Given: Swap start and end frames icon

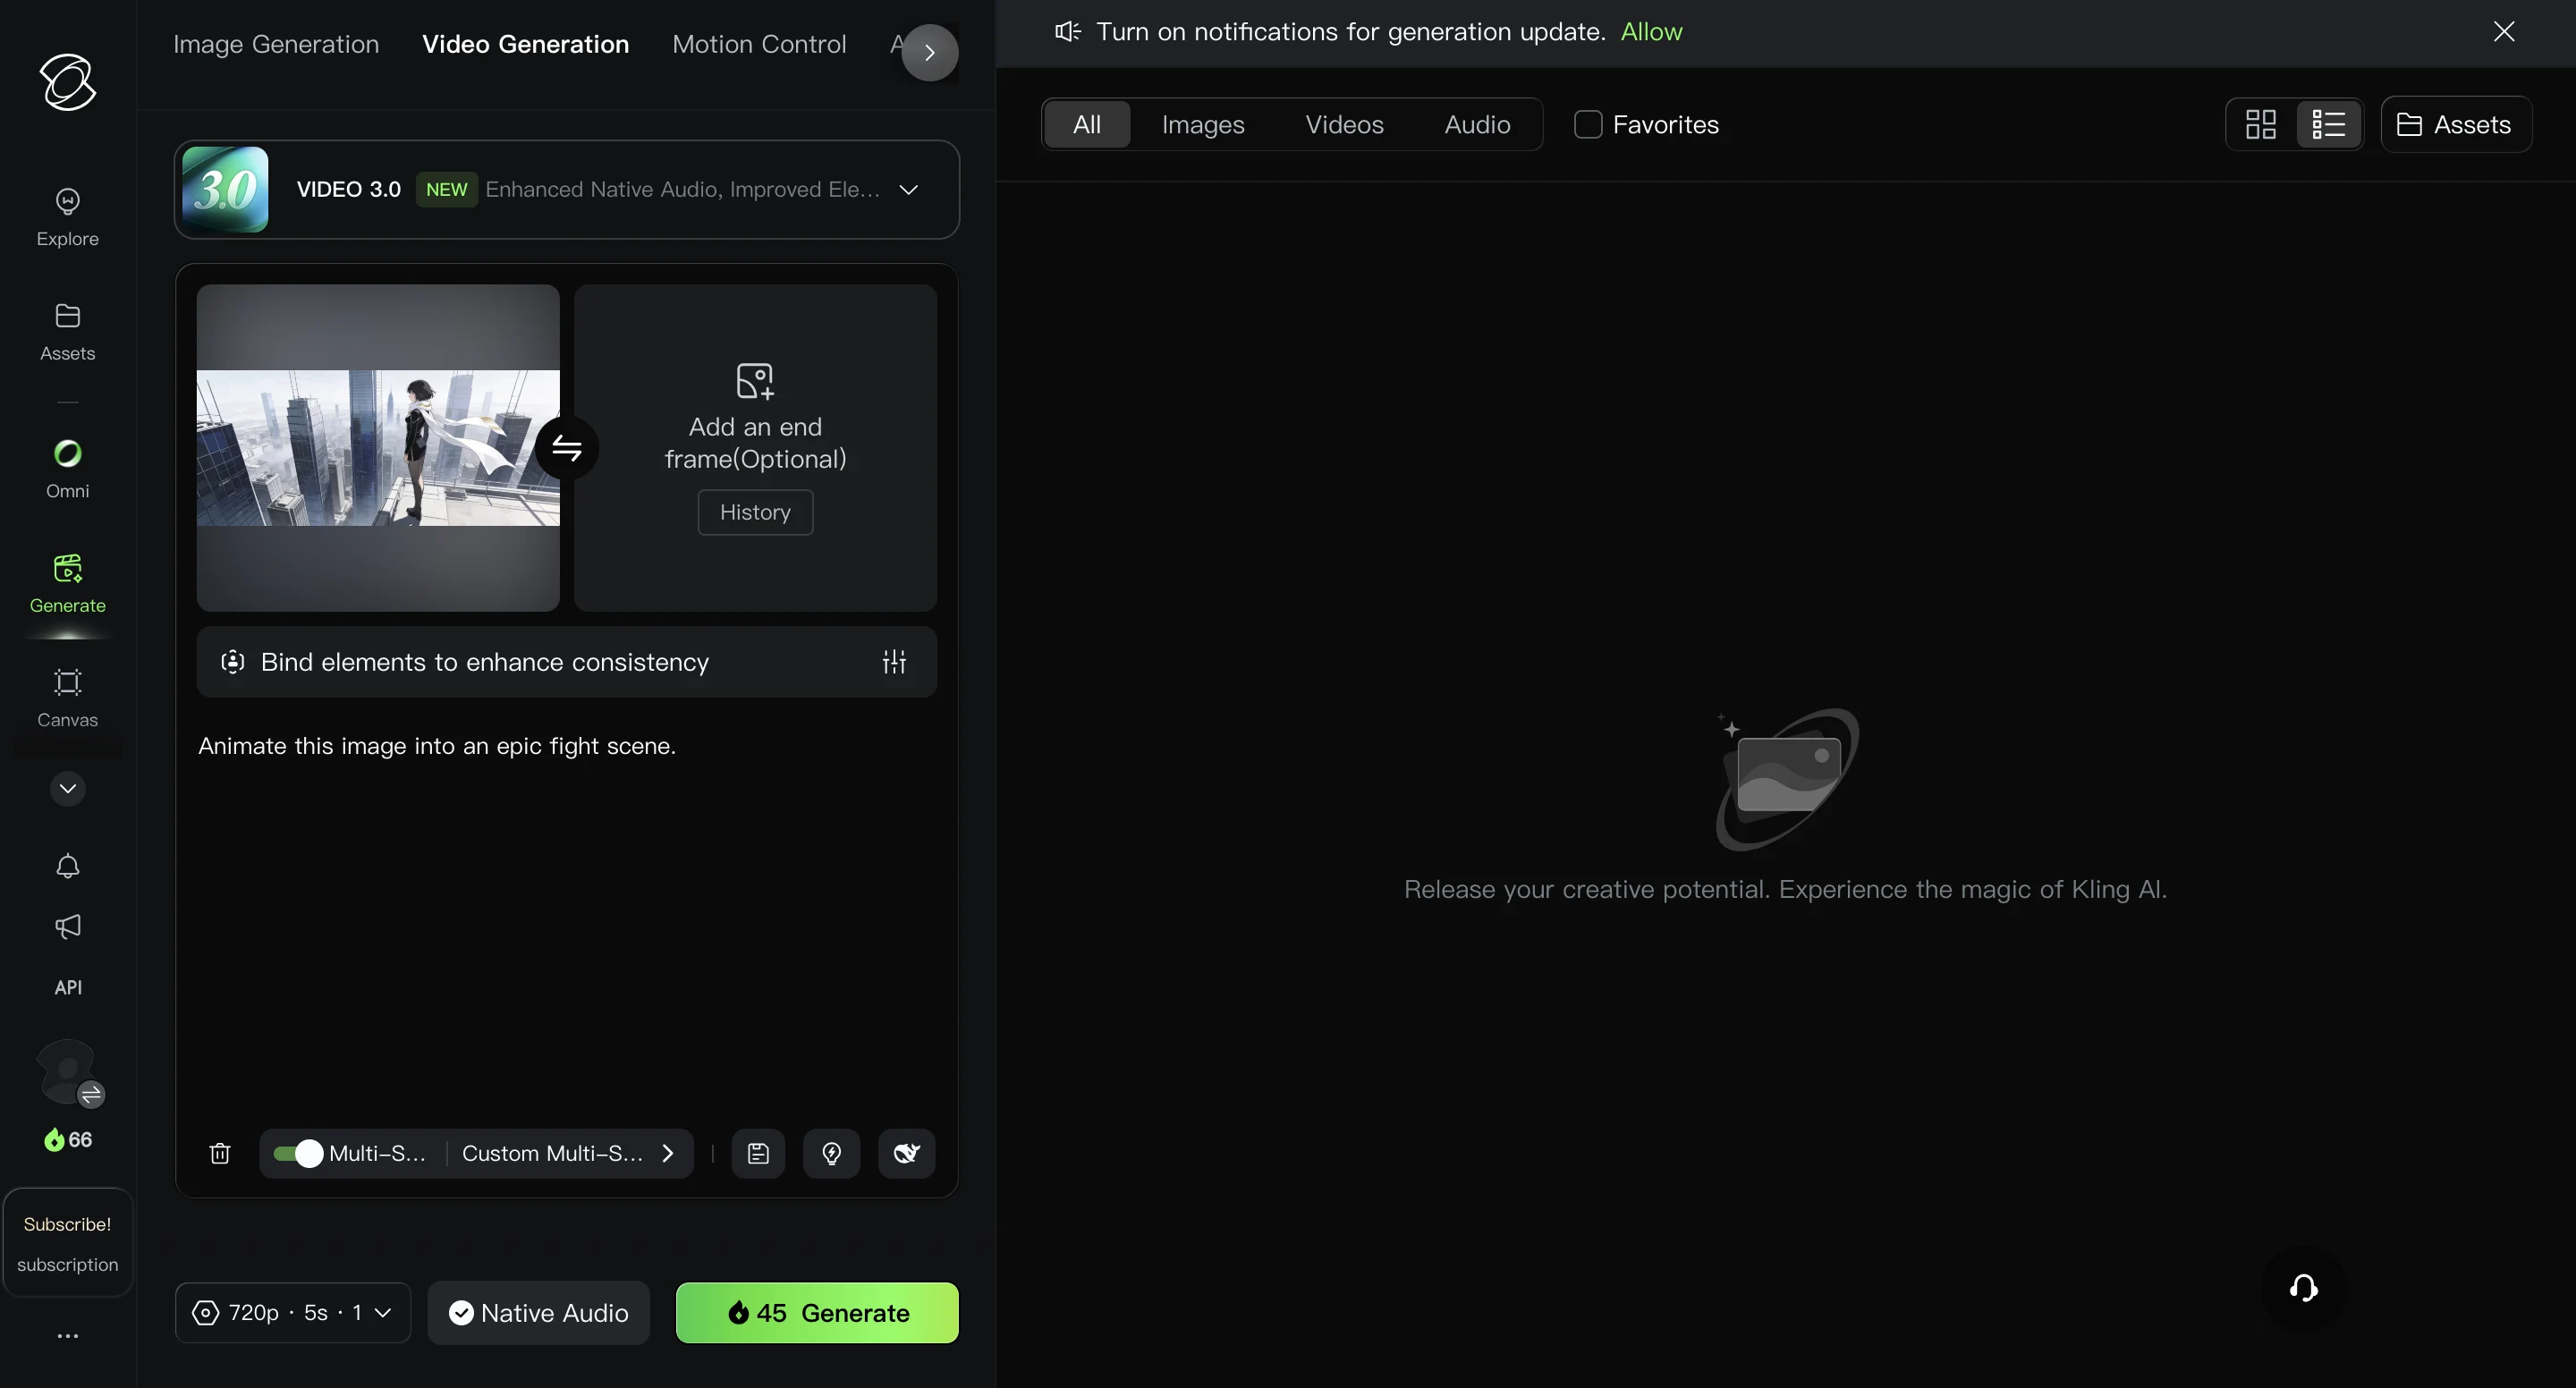Looking at the screenshot, I should 566,448.
